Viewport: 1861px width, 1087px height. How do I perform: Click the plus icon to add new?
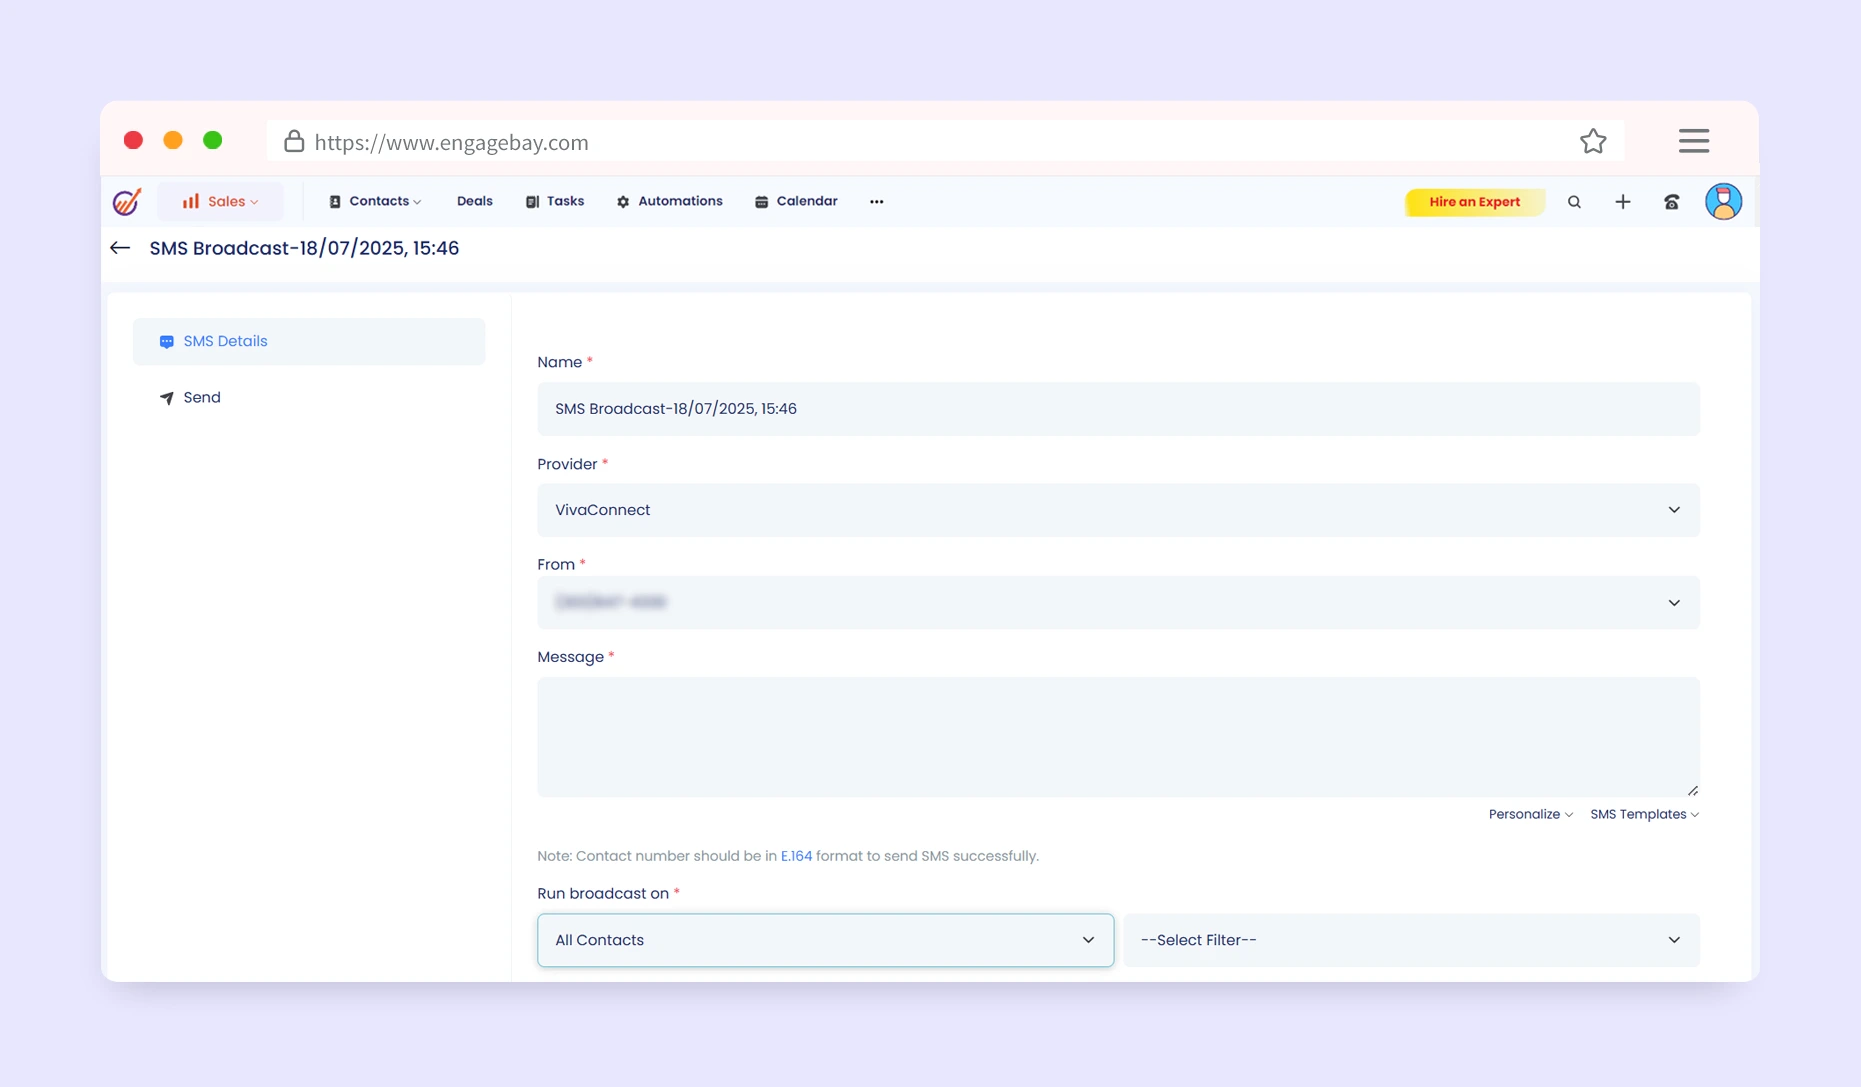(1622, 202)
